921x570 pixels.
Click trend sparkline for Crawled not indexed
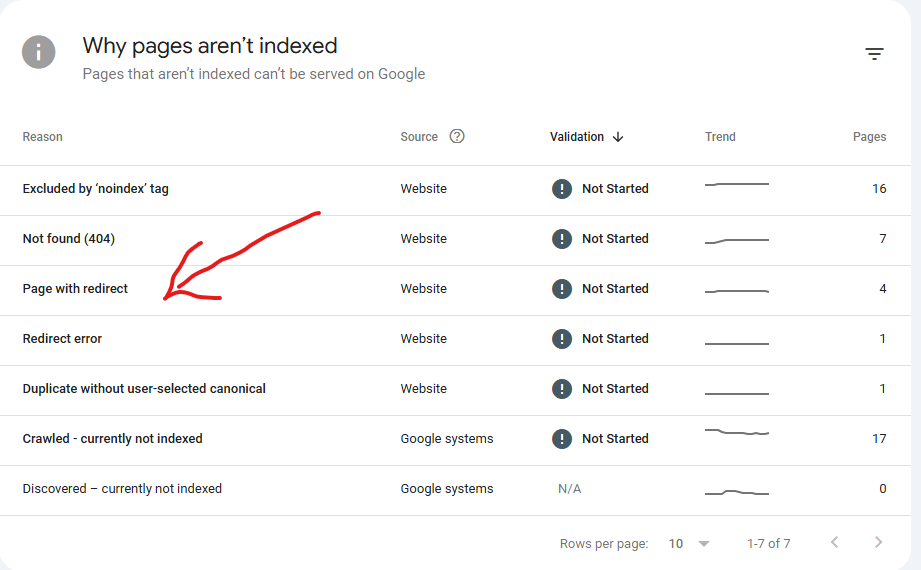coord(737,432)
